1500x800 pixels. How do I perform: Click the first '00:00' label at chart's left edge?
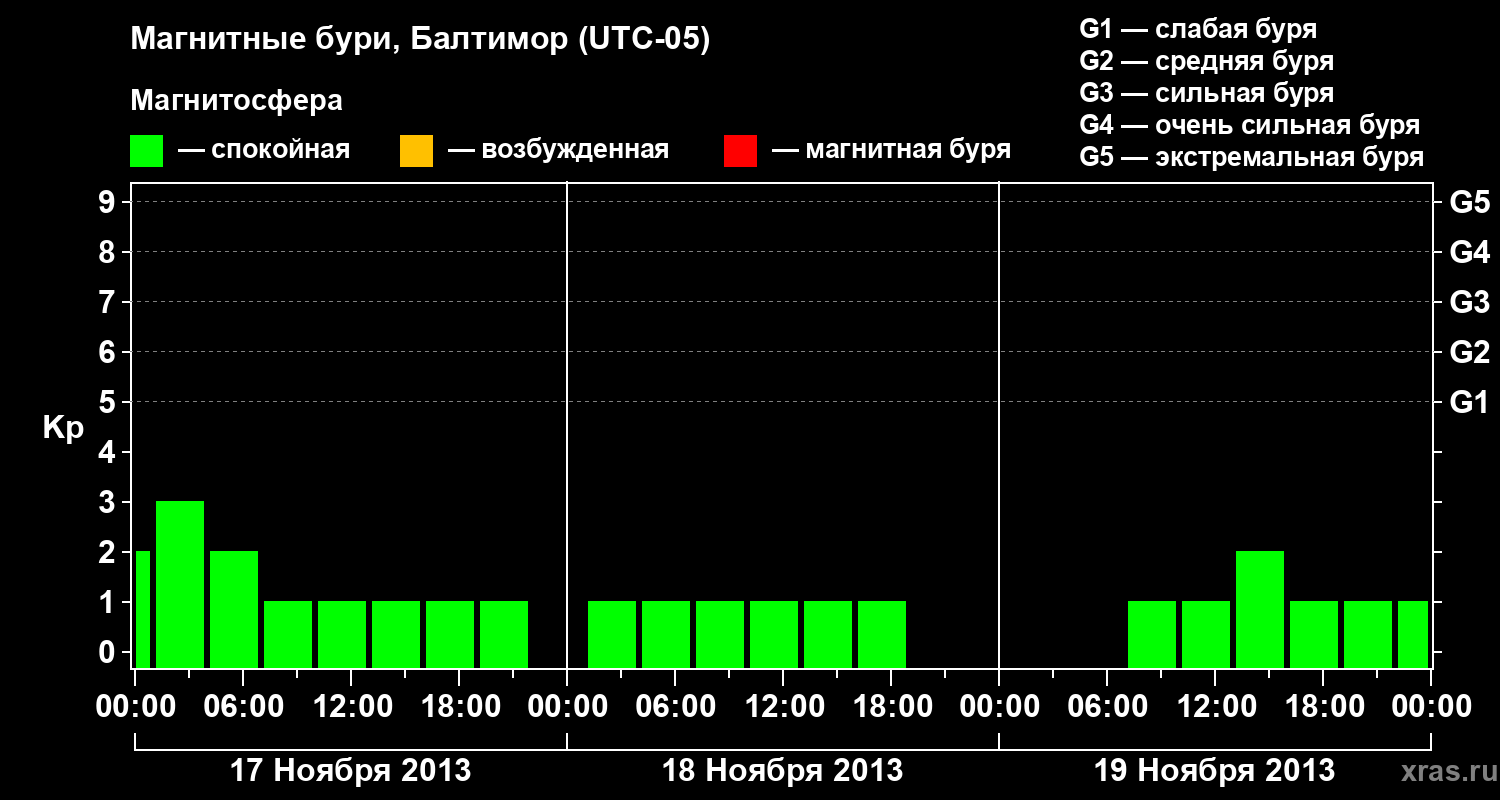135,706
